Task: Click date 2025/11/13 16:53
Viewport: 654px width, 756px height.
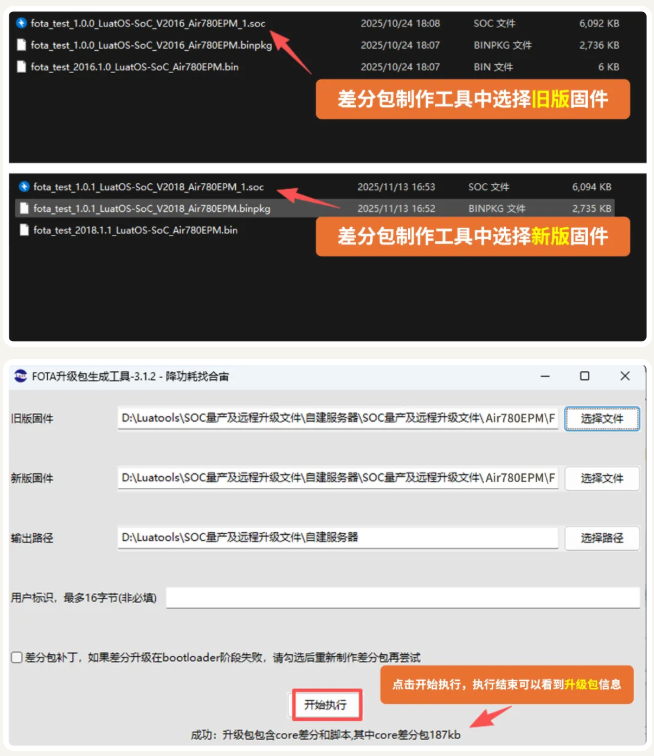Action: [x=396, y=187]
